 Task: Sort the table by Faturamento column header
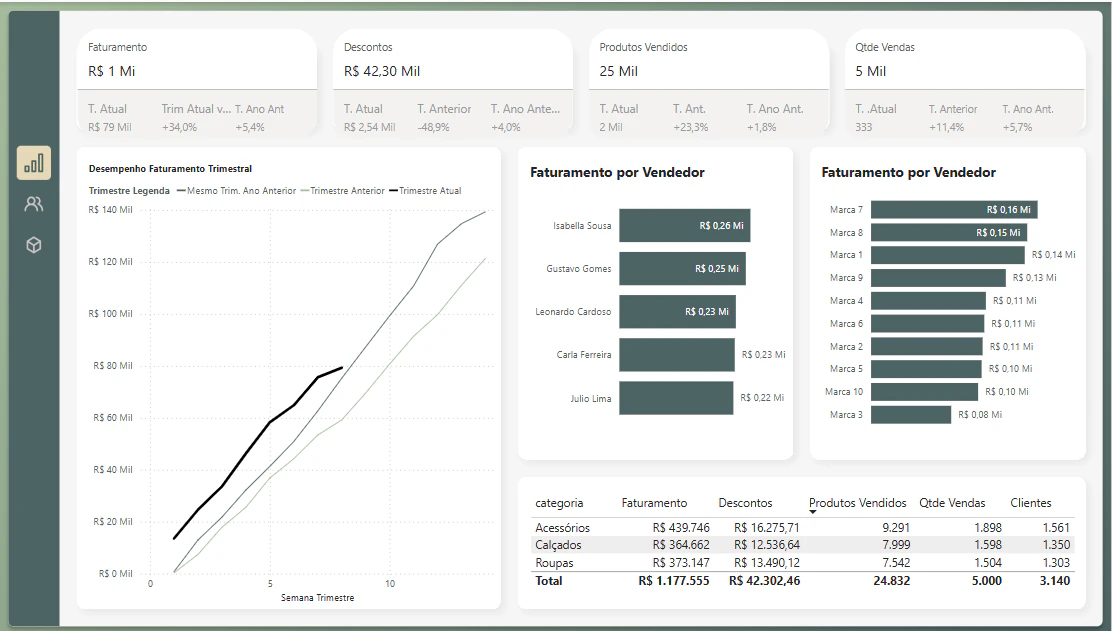tap(654, 503)
